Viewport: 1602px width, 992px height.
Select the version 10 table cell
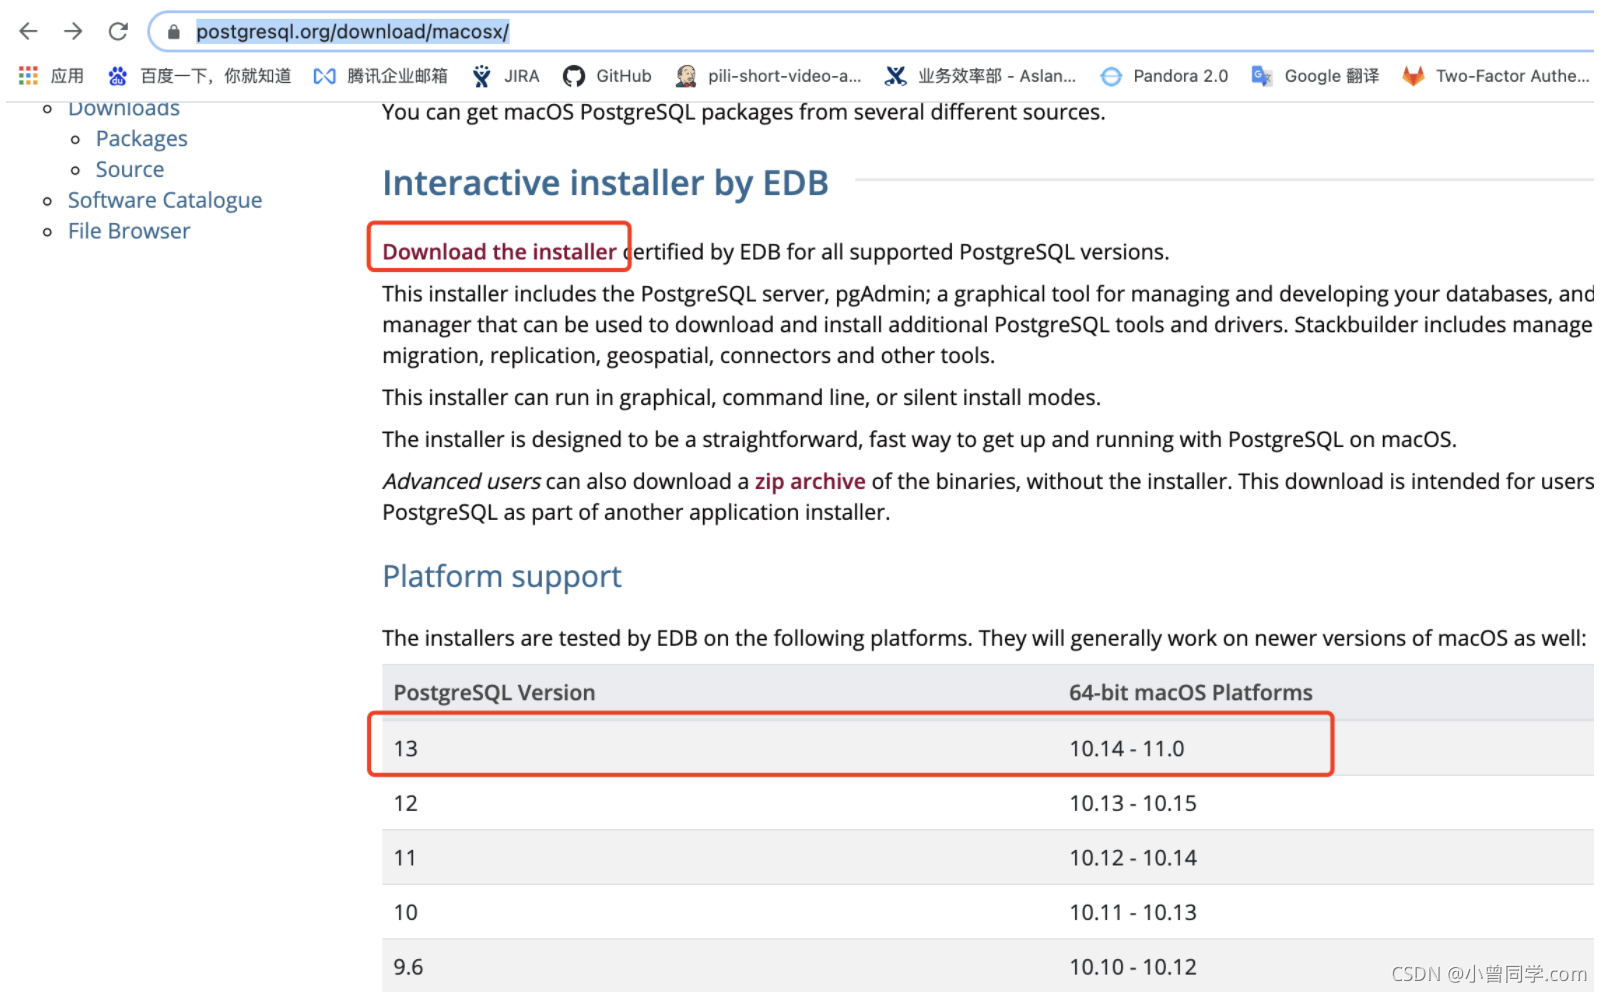[405, 913]
